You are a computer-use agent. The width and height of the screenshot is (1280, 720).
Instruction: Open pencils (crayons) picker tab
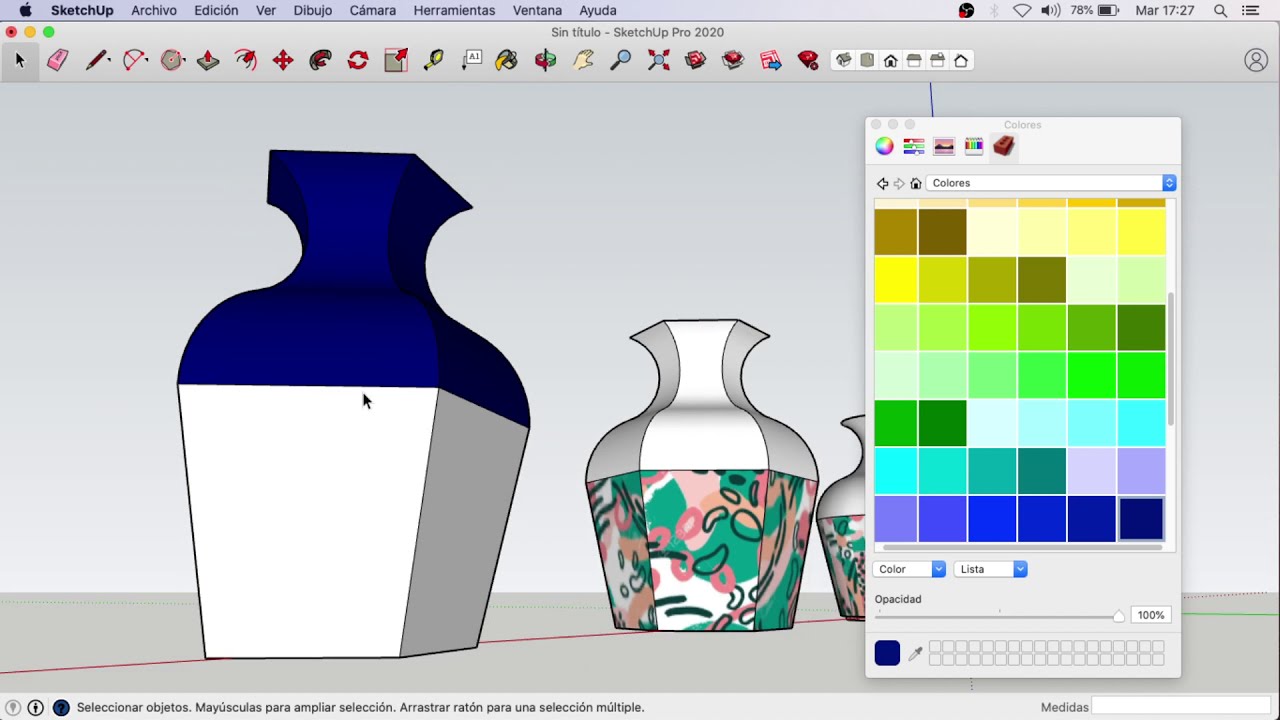[x=974, y=146]
